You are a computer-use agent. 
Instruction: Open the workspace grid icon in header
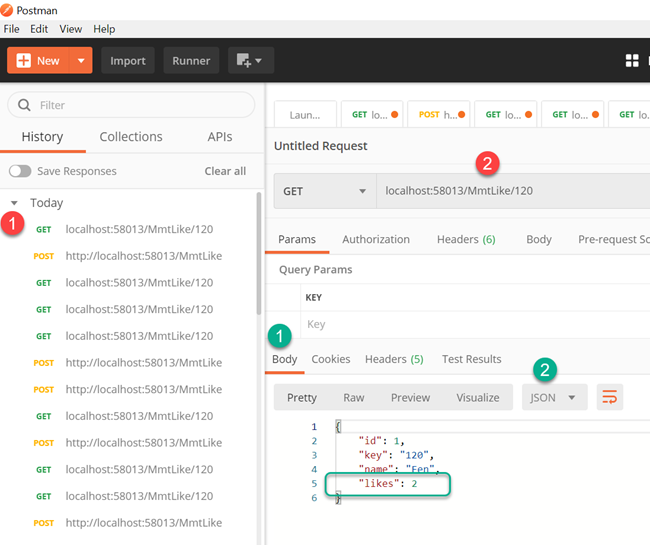coord(632,61)
